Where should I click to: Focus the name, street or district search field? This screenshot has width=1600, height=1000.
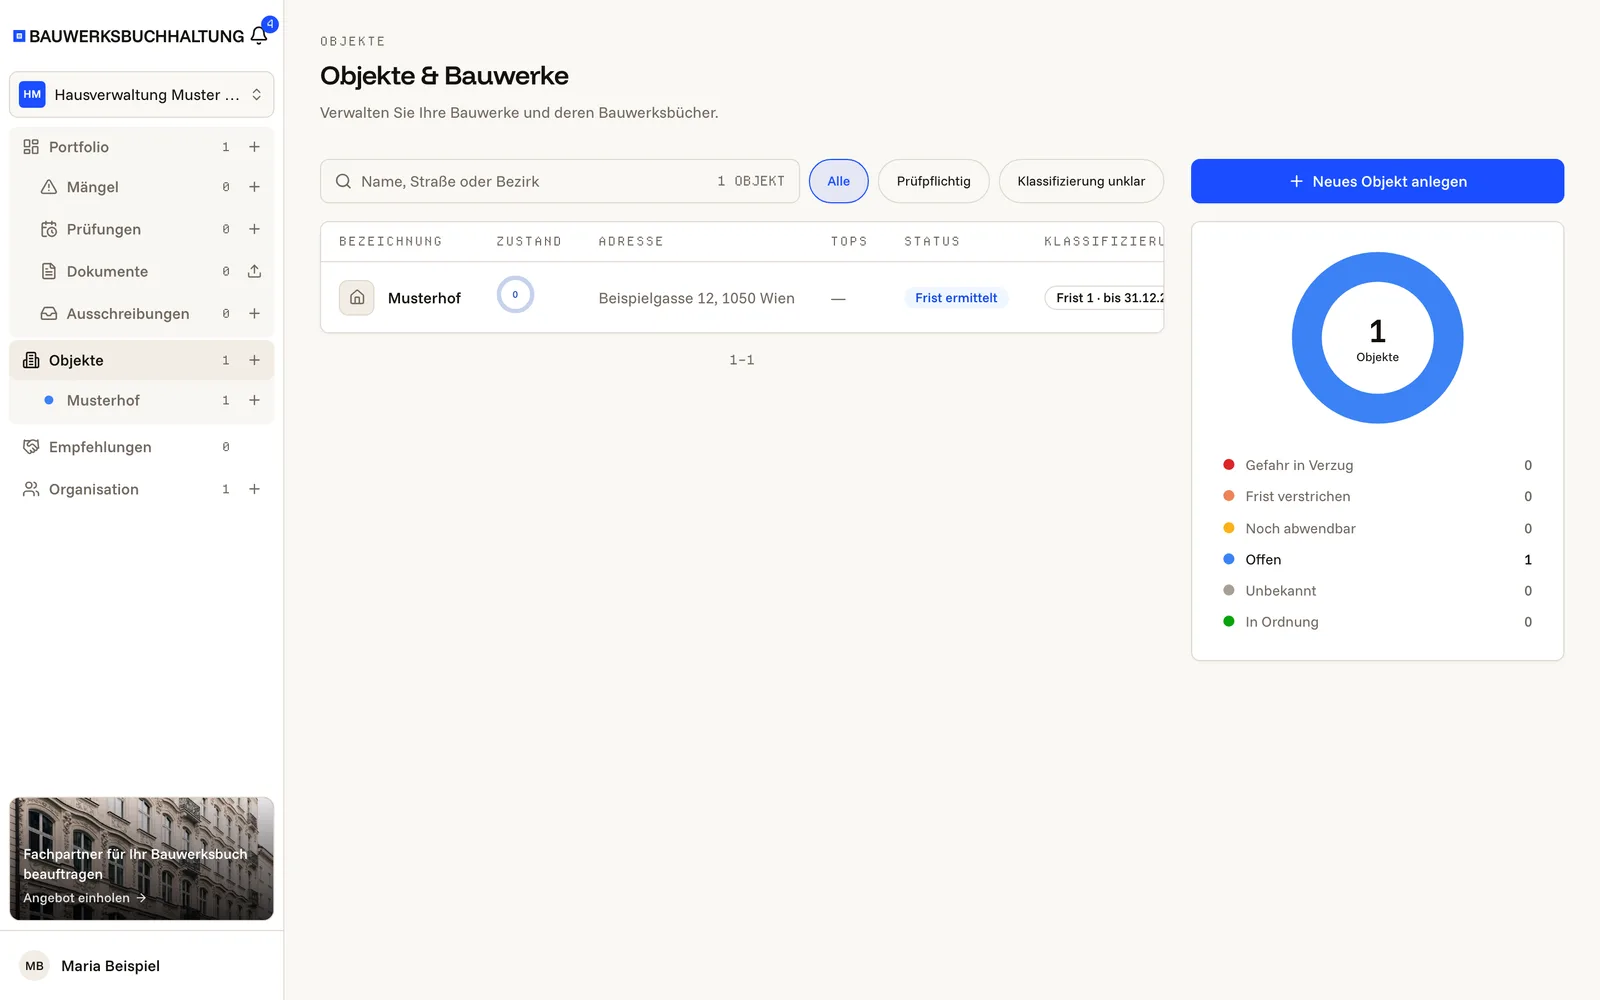click(560, 181)
